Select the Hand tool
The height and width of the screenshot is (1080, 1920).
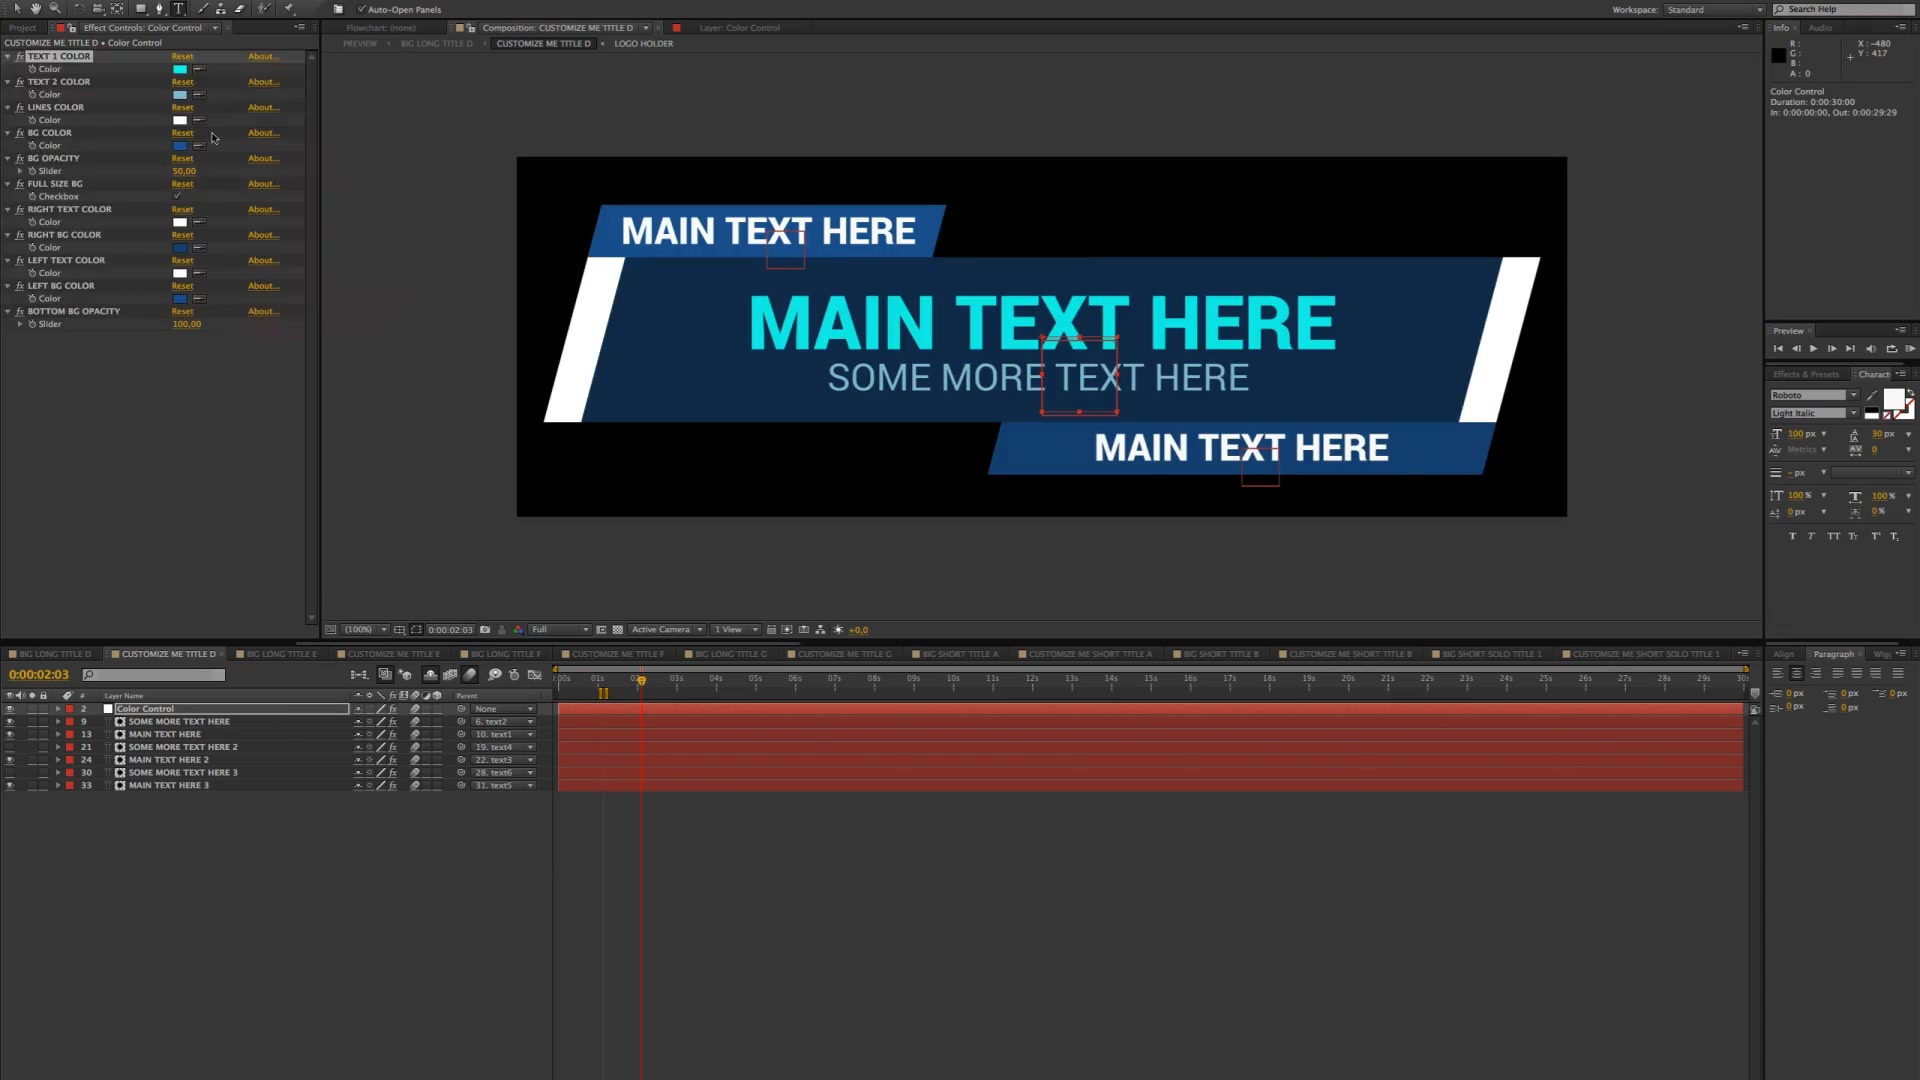click(36, 8)
